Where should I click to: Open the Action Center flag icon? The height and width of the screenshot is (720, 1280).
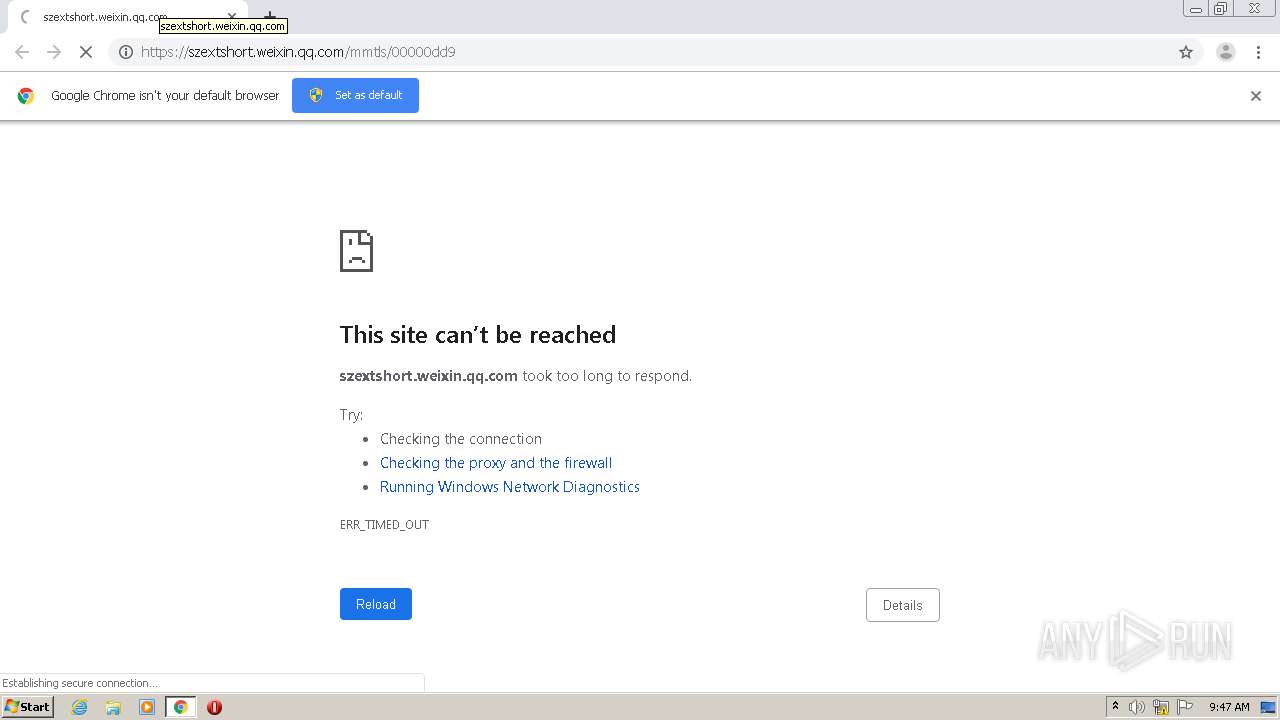coord(1185,707)
